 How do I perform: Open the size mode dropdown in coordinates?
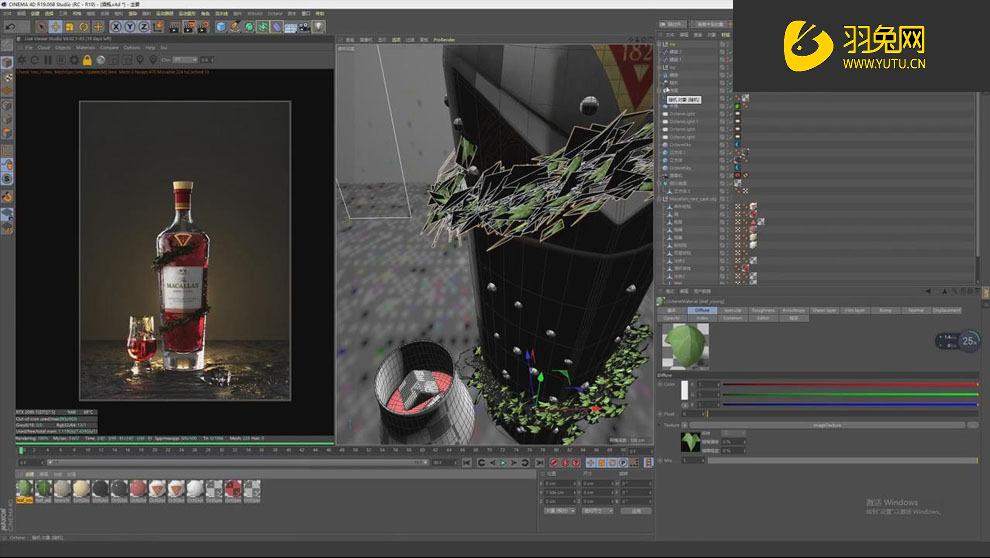pyautogui.click(x=597, y=511)
